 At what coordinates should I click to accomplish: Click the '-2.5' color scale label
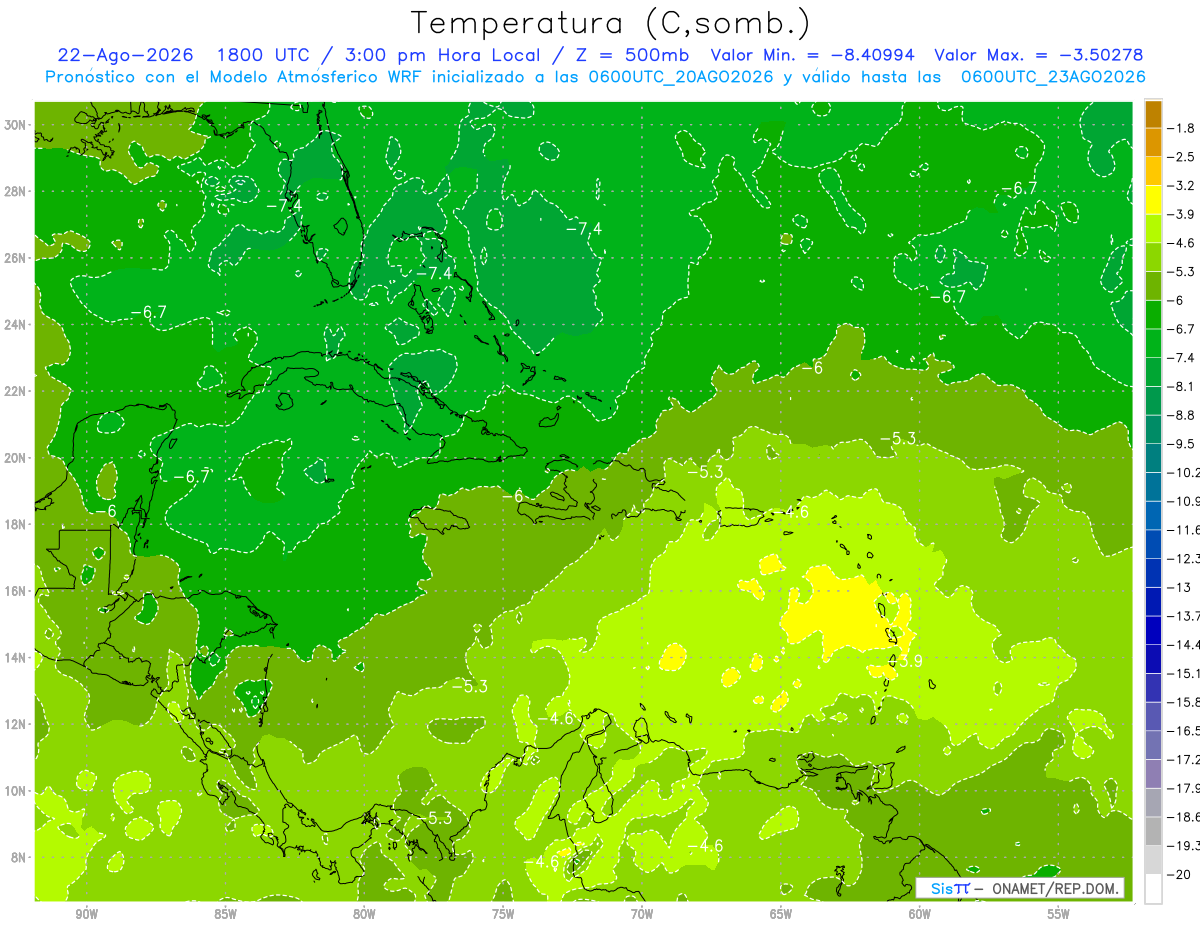point(1181,157)
